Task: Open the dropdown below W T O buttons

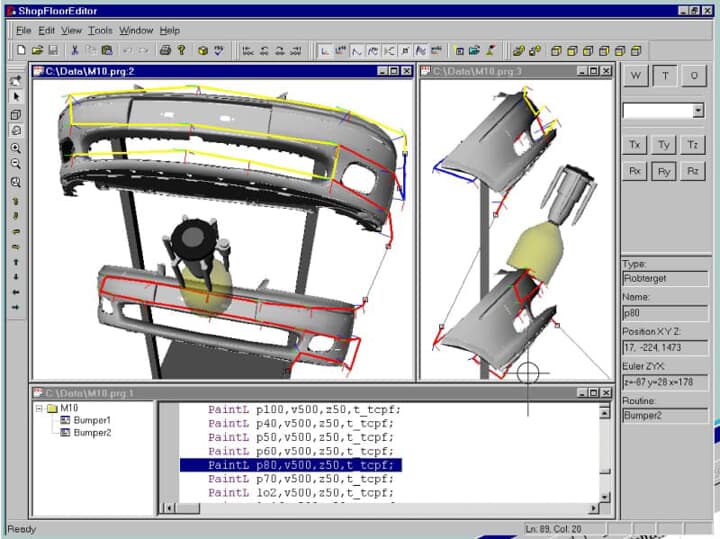Action: 698,111
